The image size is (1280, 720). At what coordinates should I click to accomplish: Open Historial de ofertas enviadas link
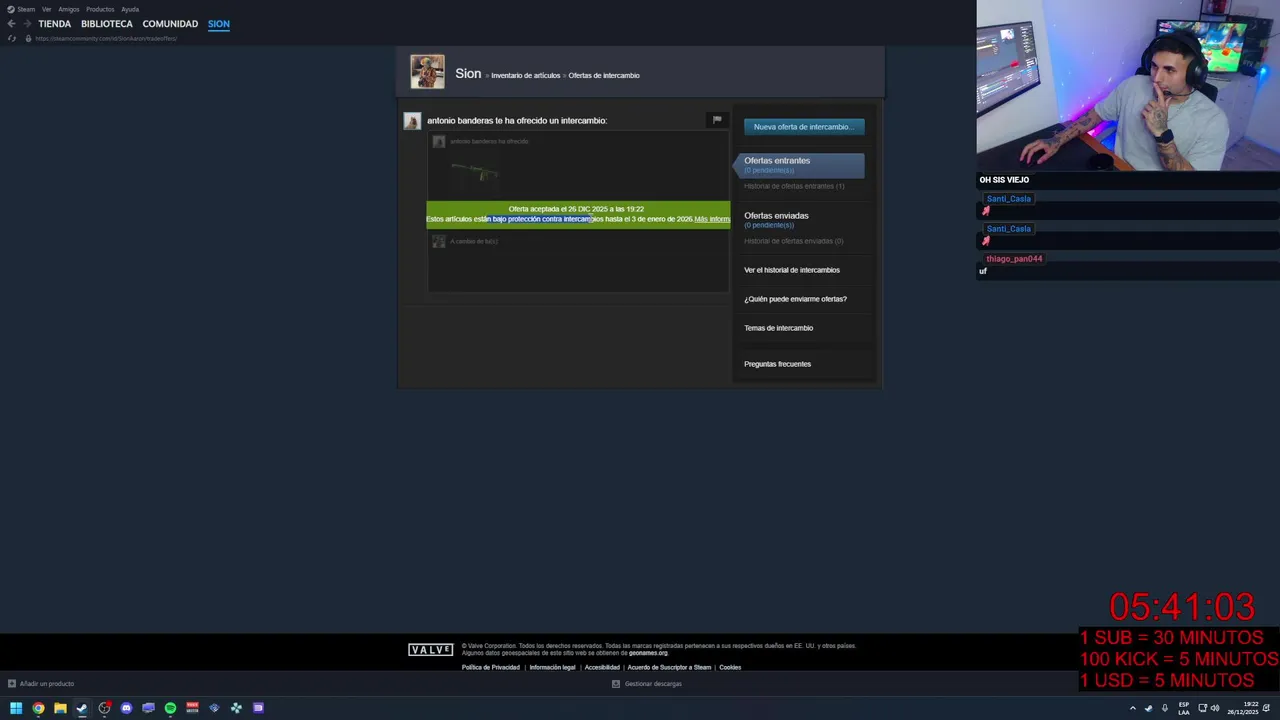pos(793,241)
